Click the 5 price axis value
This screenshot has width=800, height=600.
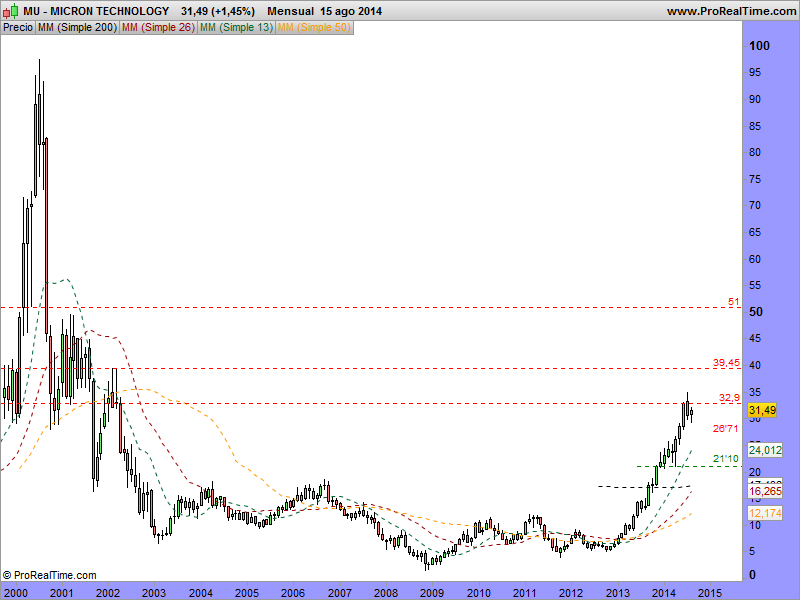pyautogui.click(x=752, y=551)
